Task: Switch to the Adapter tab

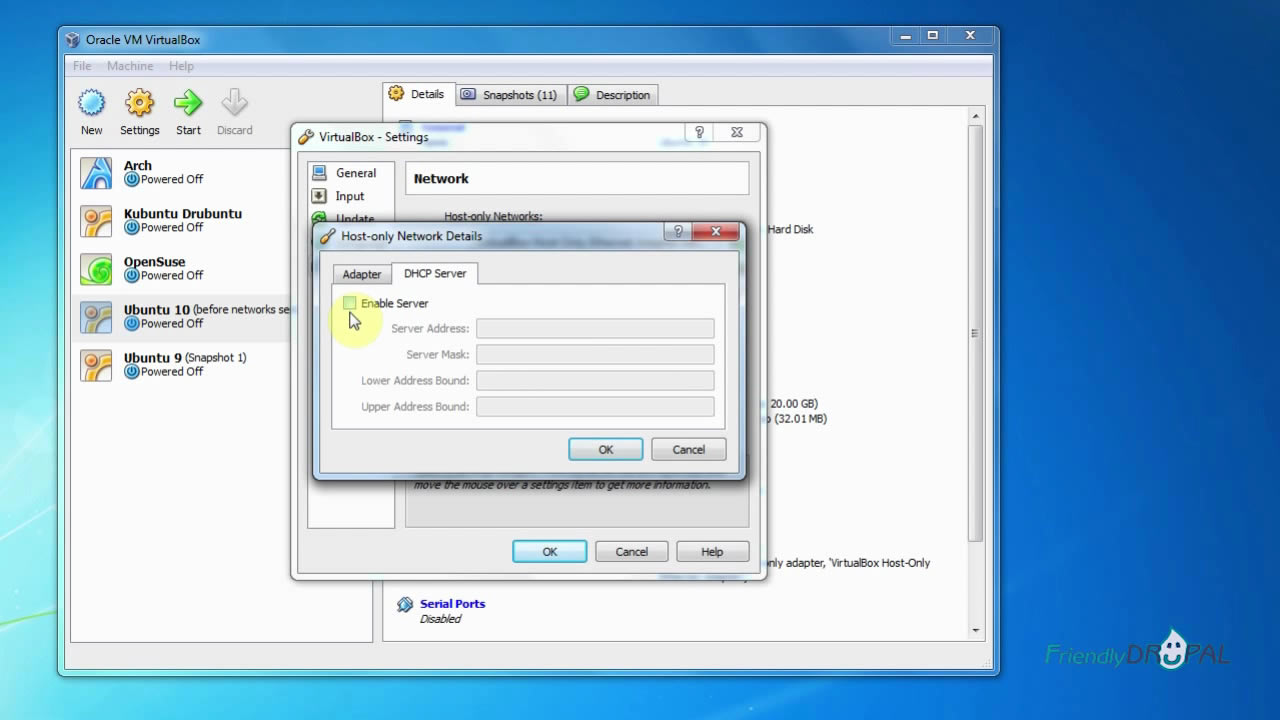Action: pyautogui.click(x=362, y=274)
